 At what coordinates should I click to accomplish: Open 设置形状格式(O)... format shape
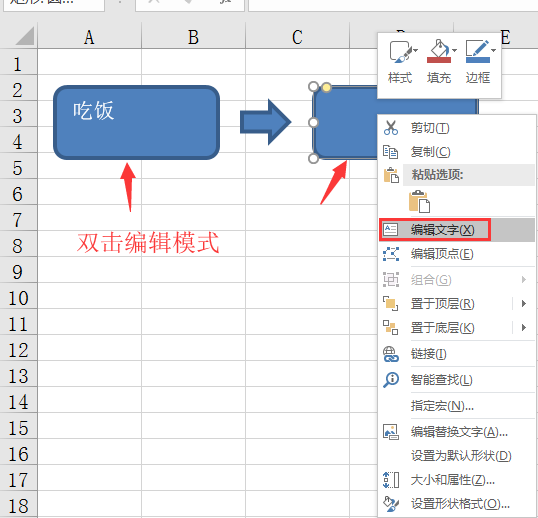coord(457,504)
